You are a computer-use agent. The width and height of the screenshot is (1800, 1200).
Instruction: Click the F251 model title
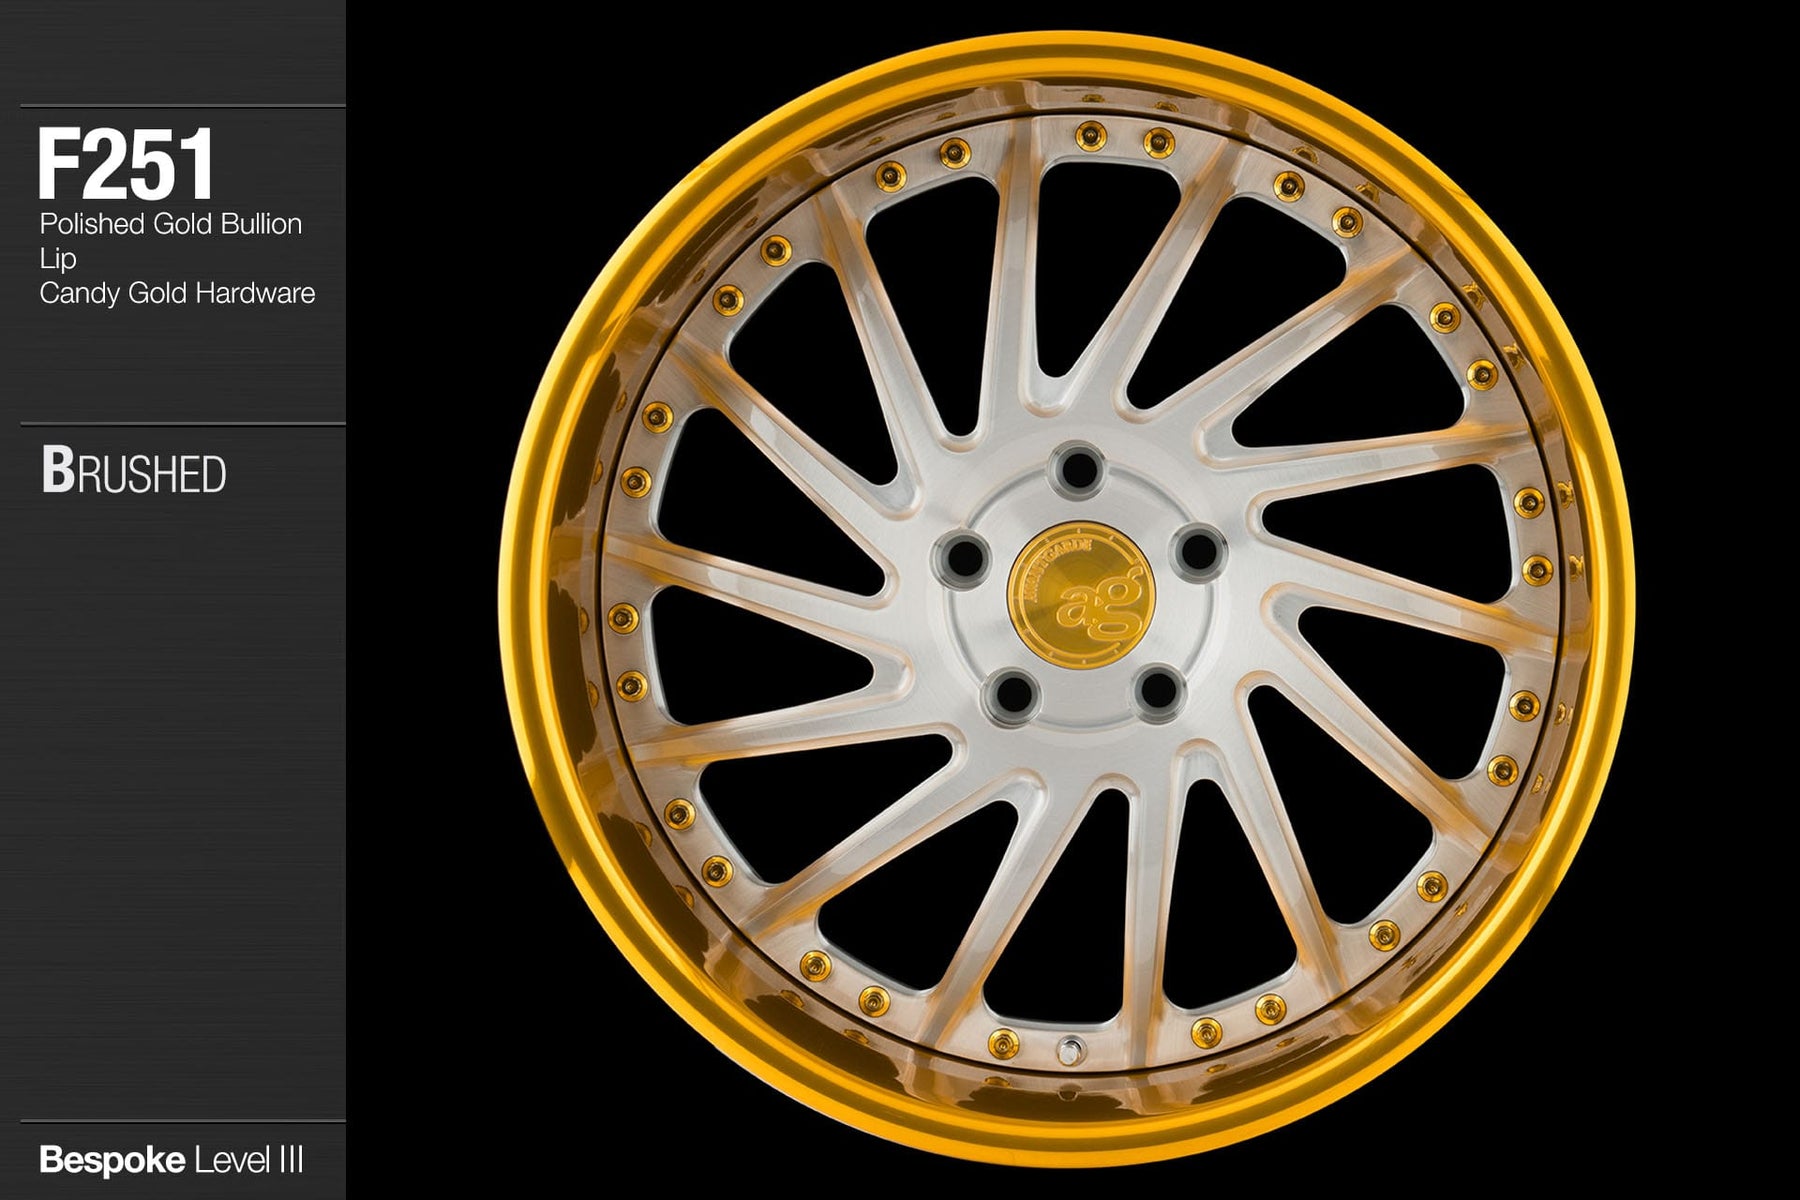point(126,165)
